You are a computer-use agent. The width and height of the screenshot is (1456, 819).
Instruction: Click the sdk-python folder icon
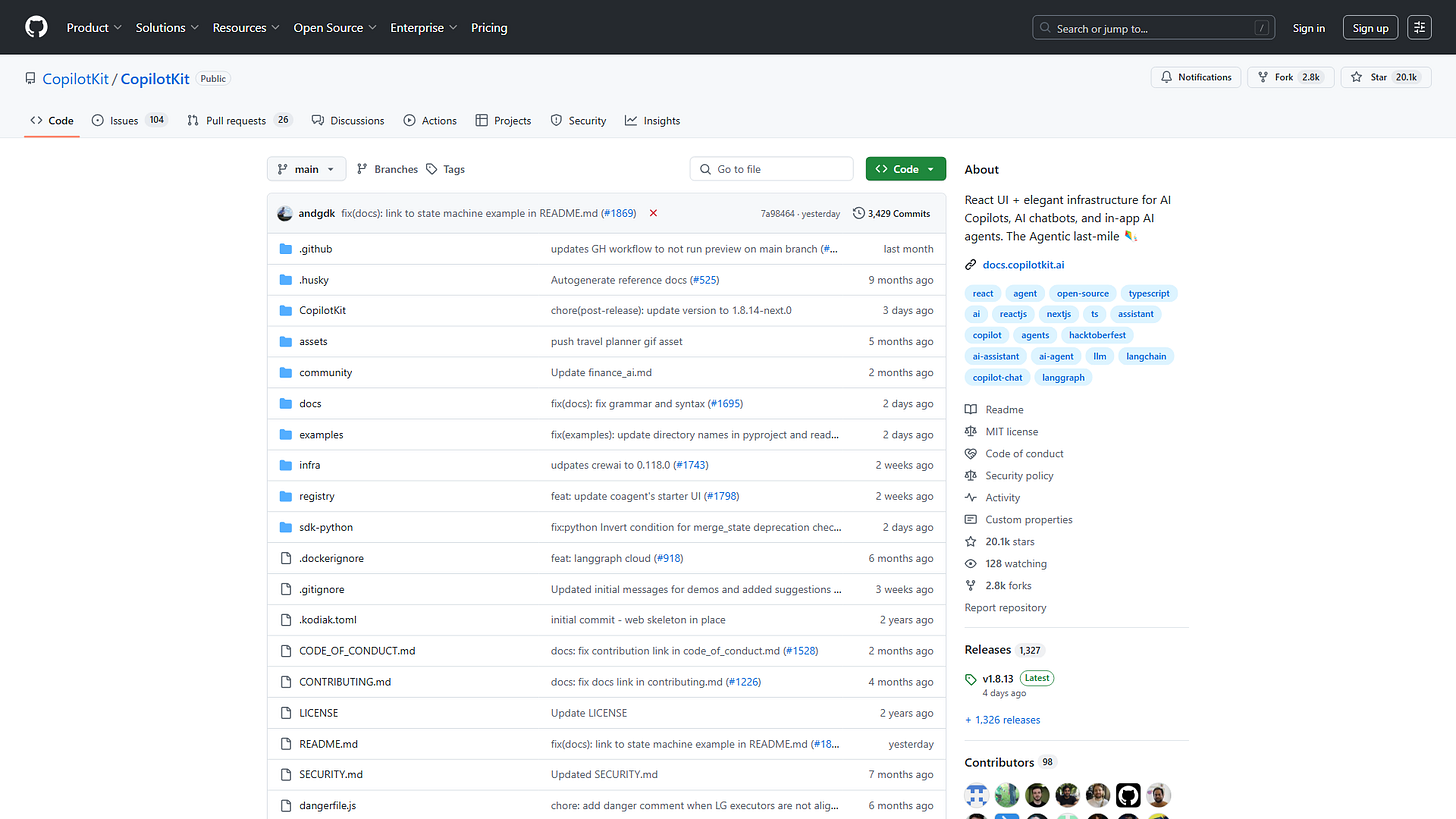click(x=286, y=528)
